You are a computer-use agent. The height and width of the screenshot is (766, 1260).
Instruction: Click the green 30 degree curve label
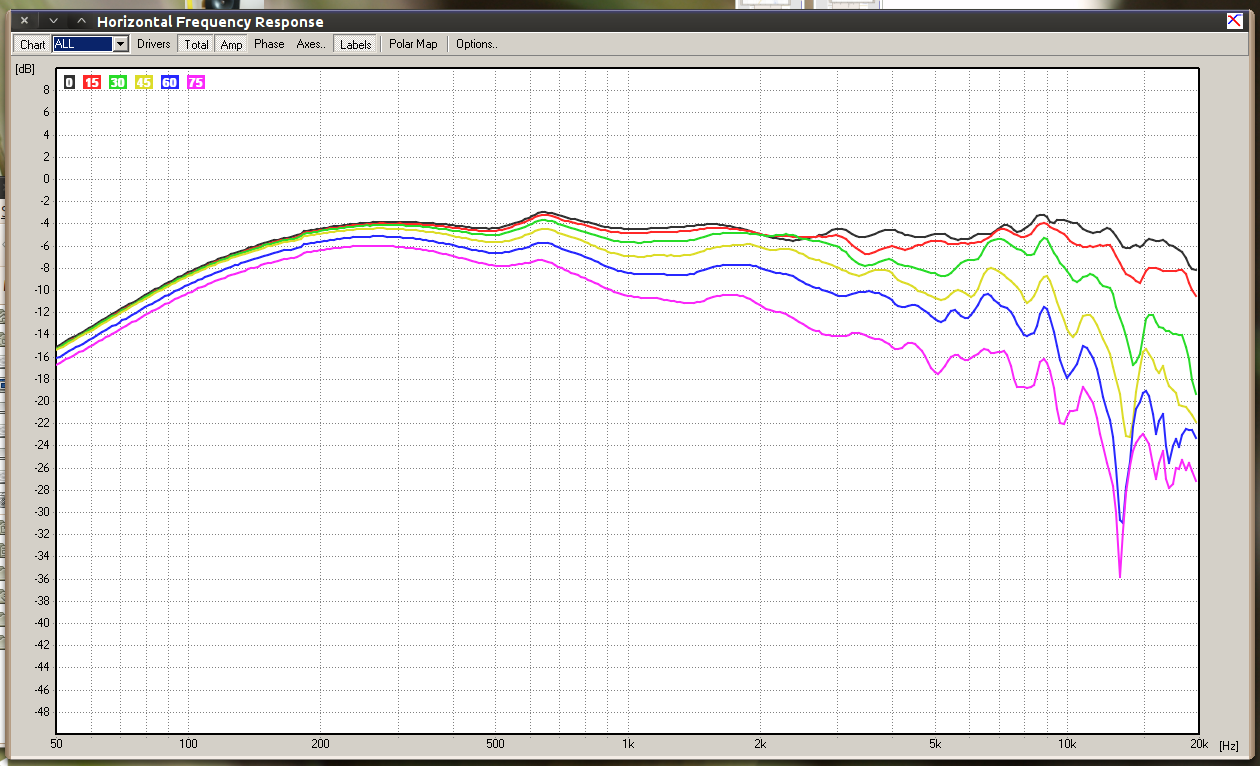pos(118,82)
